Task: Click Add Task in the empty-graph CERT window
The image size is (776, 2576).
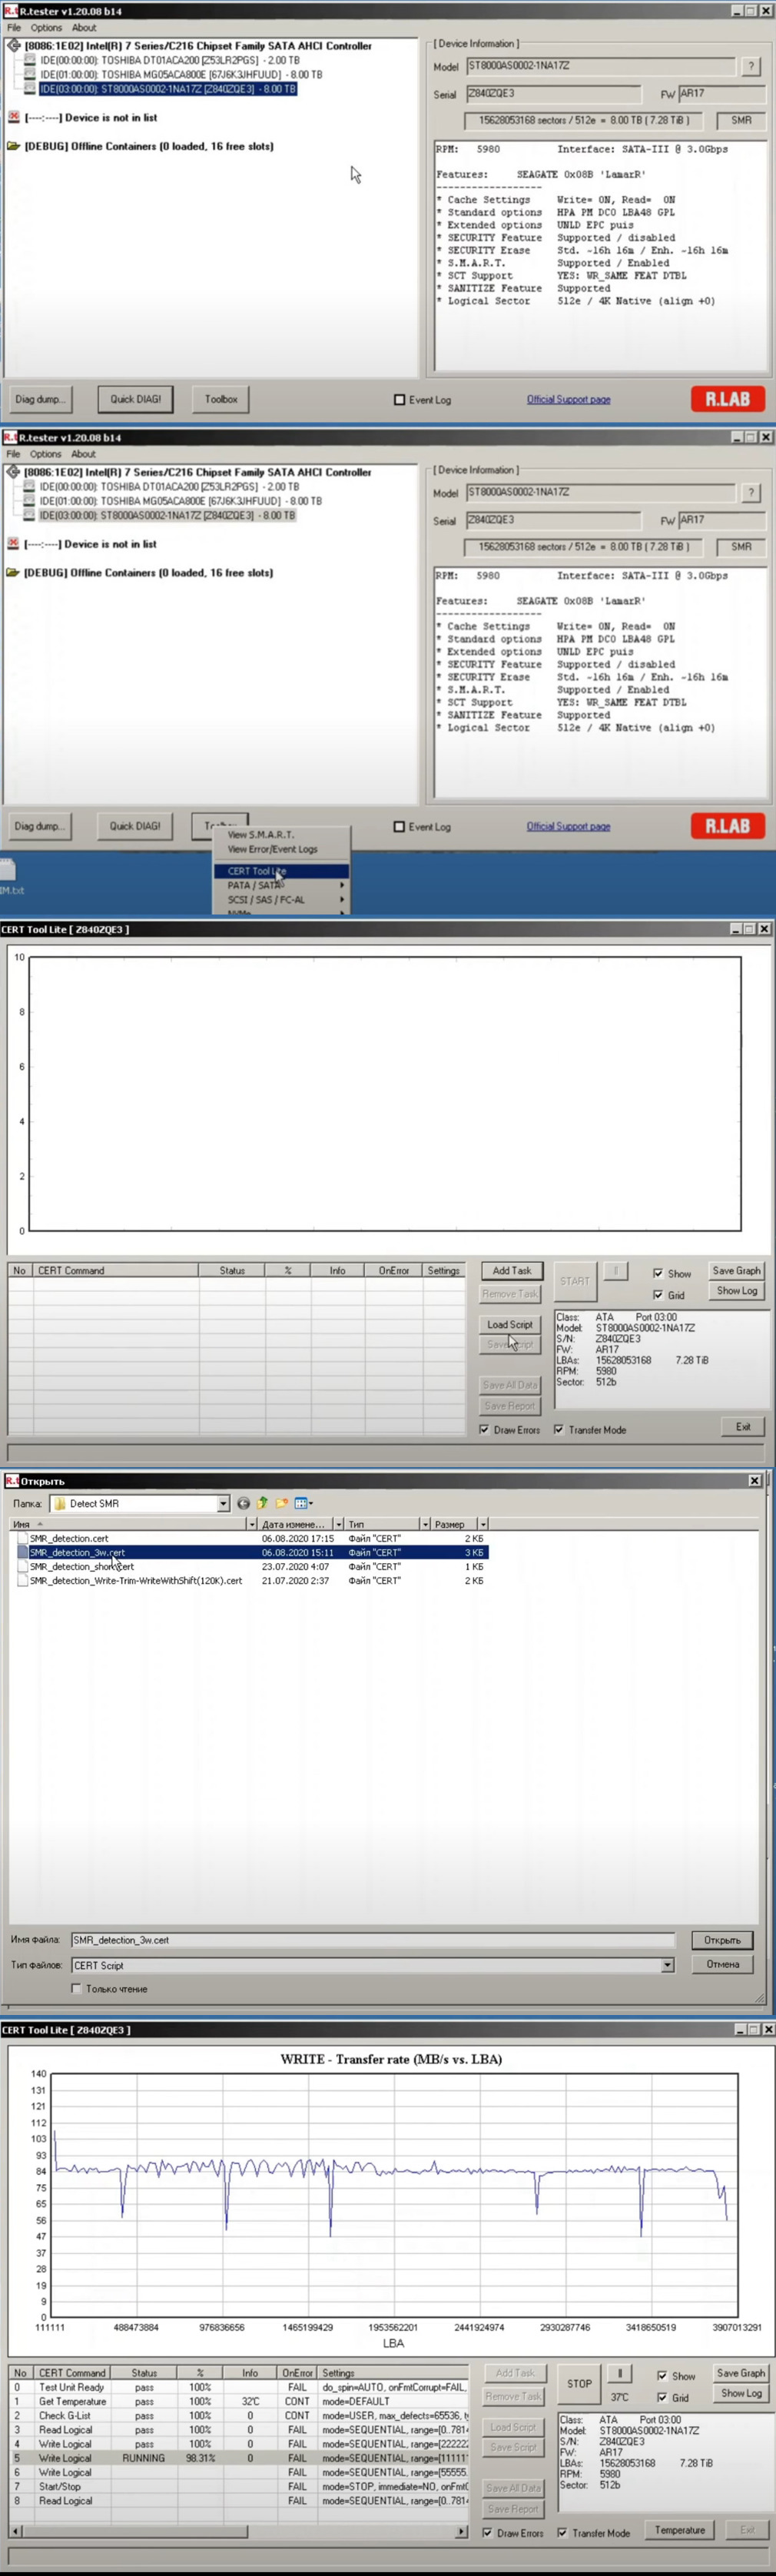Action: (512, 1270)
